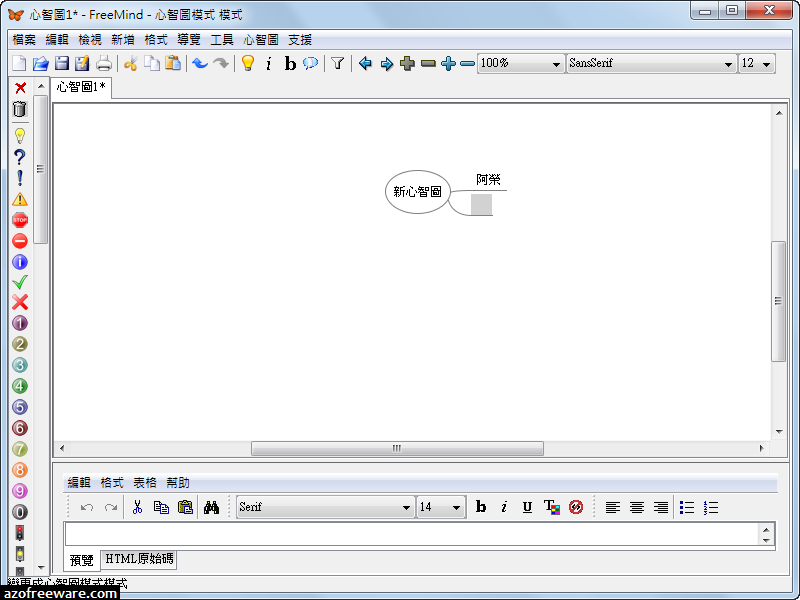Image resolution: width=800 pixels, height=600 pixels.
Task: Open the text color picker in note editor
Action: [551, 507]
